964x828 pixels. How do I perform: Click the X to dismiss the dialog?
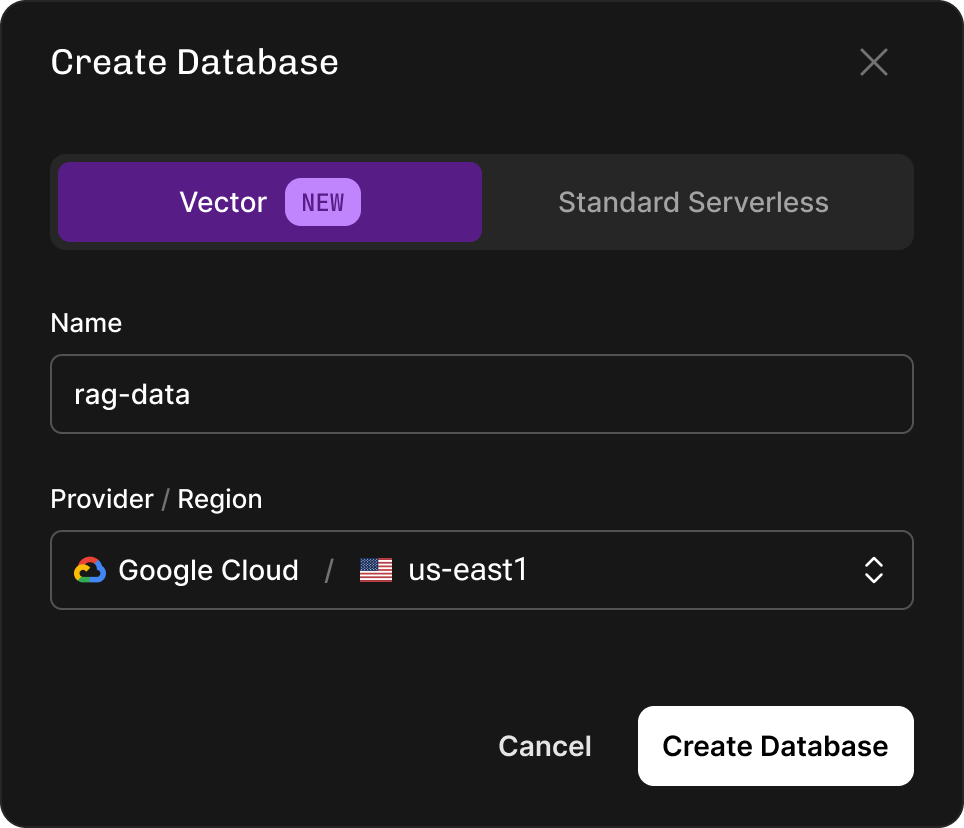point(873,62)
